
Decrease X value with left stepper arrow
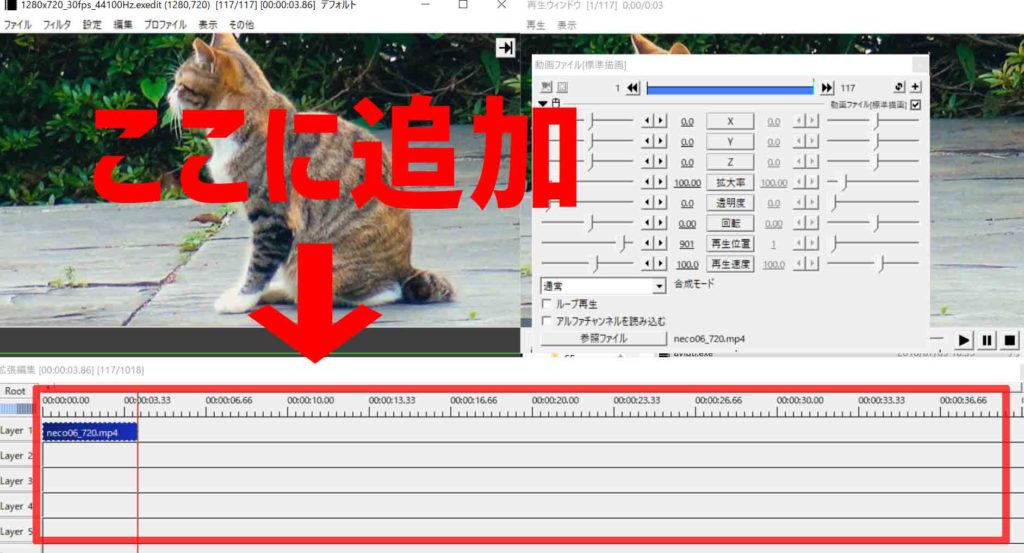pos(647,121)
